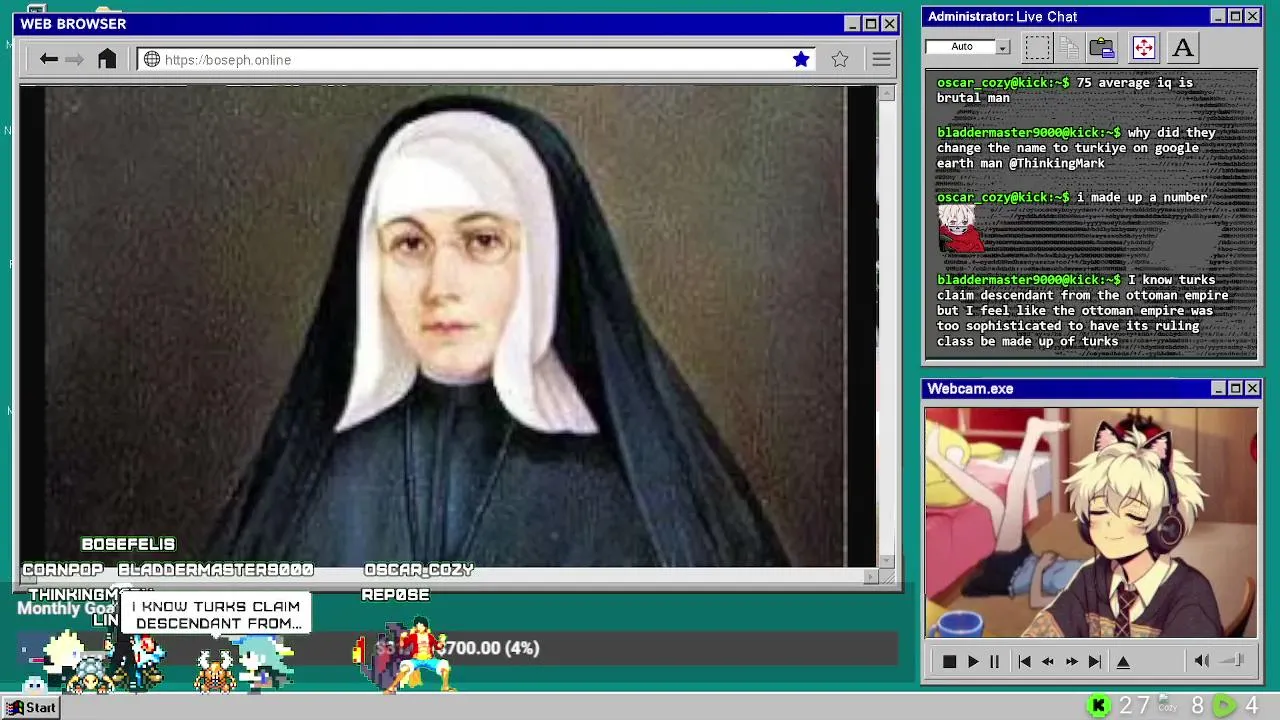Click the volume slider in Webcam.exe
1280x720 pixels.
coord(1234,660)
